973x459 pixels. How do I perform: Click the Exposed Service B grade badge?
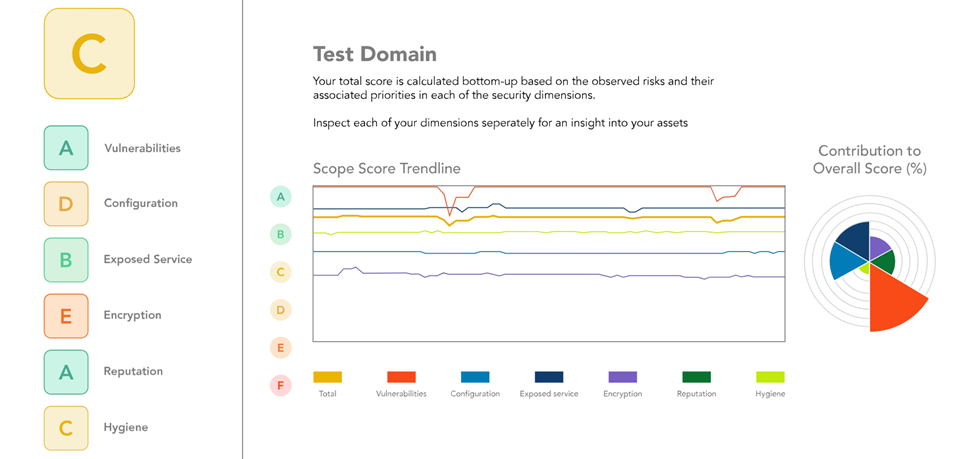[x=66, y=260]
